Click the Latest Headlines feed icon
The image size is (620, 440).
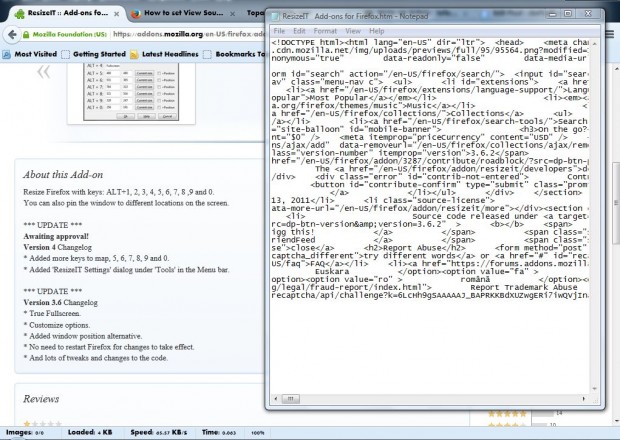click(134, 55)
